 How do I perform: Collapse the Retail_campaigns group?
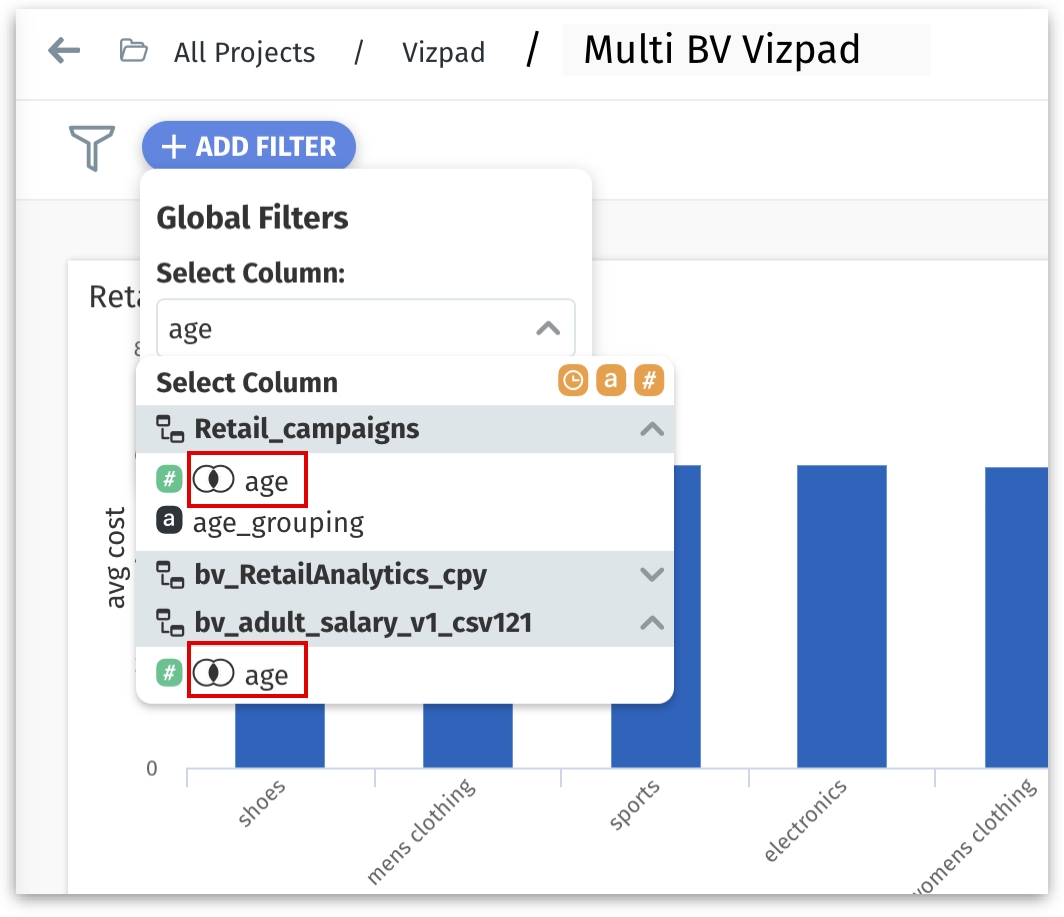[x=651, y=429]
